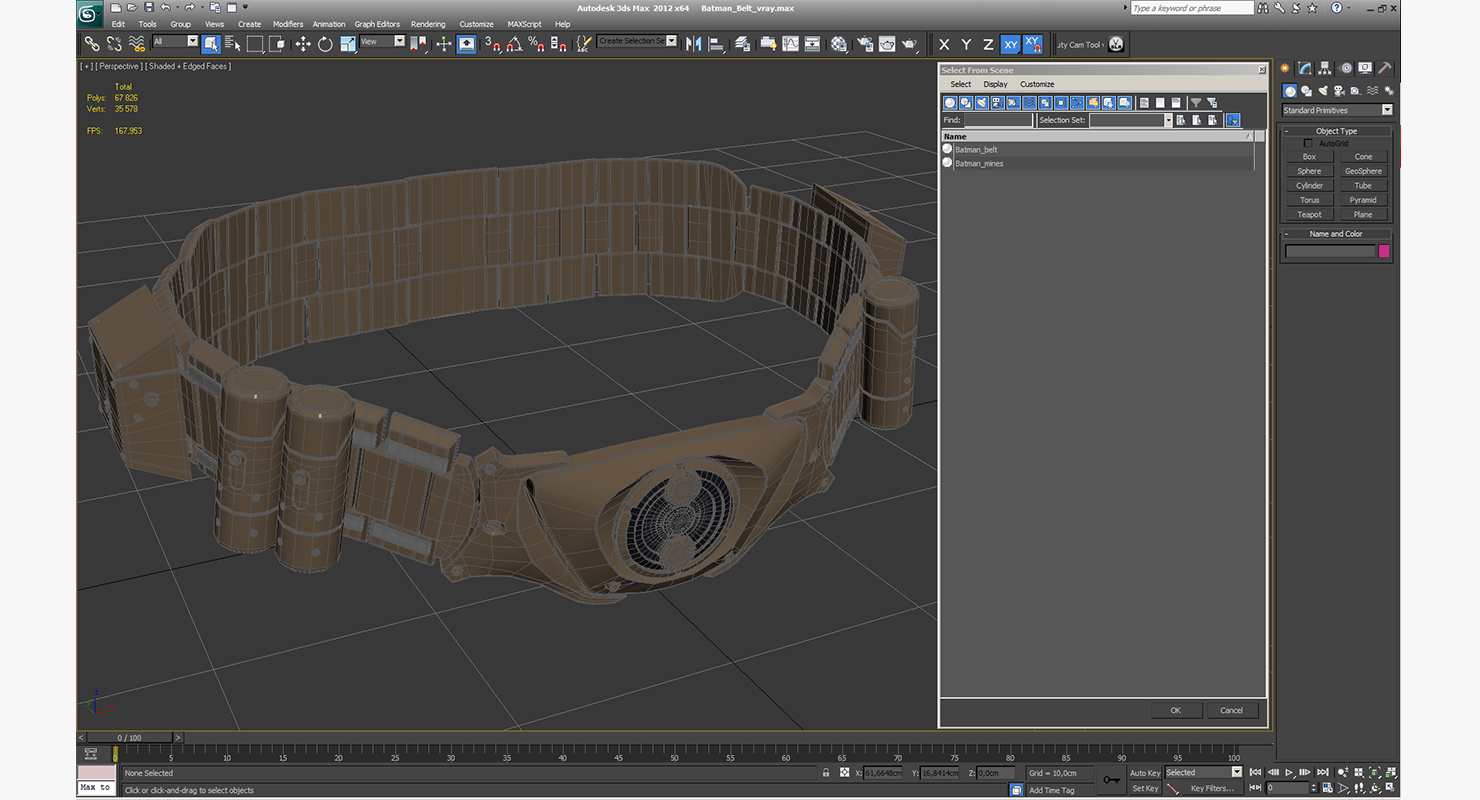
Task: Open the Align tool
Action: tap(716, 44)
